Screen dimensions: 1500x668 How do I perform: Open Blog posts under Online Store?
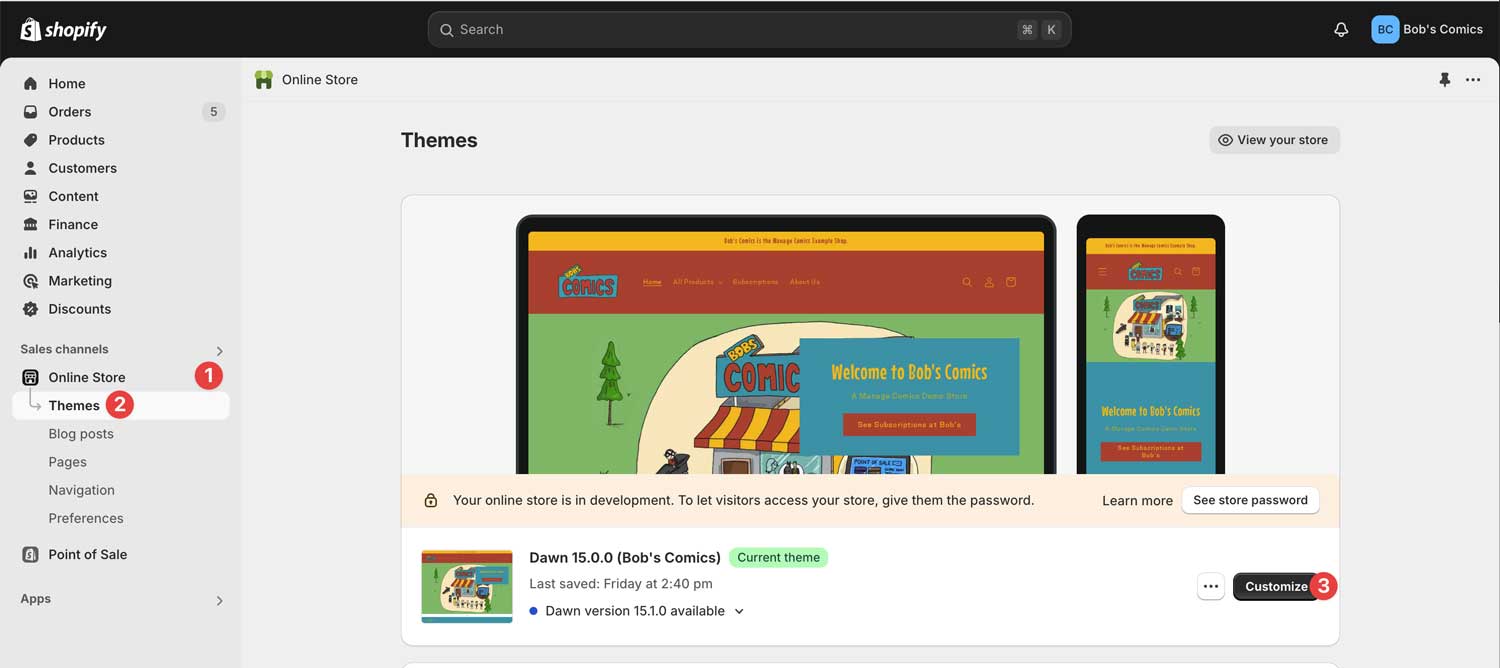pos(81,434)
